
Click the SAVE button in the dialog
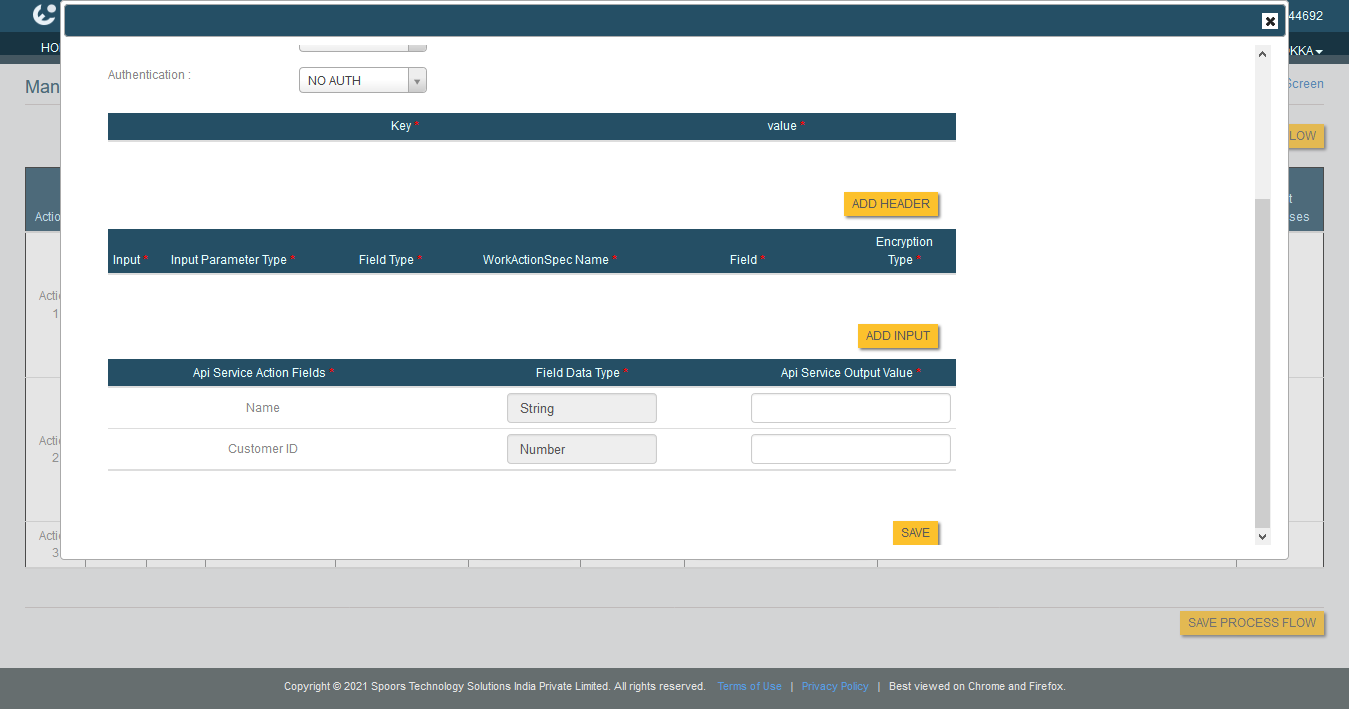[x=915, y=533]
